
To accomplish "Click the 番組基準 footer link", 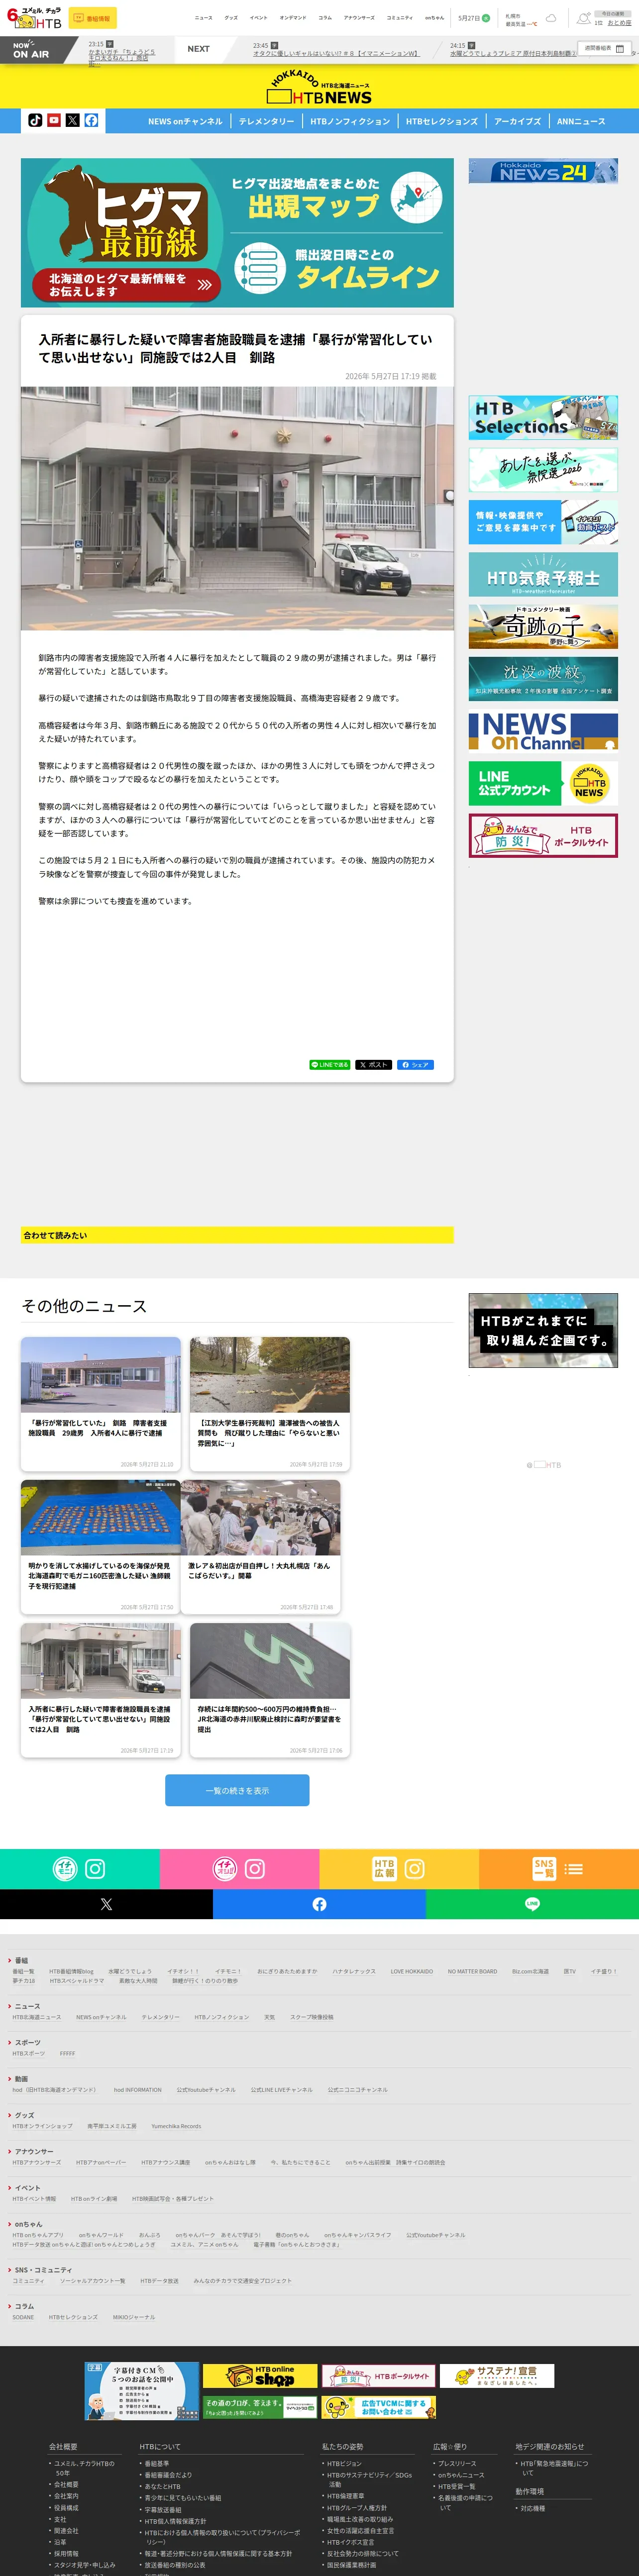I will point(157,2463).
